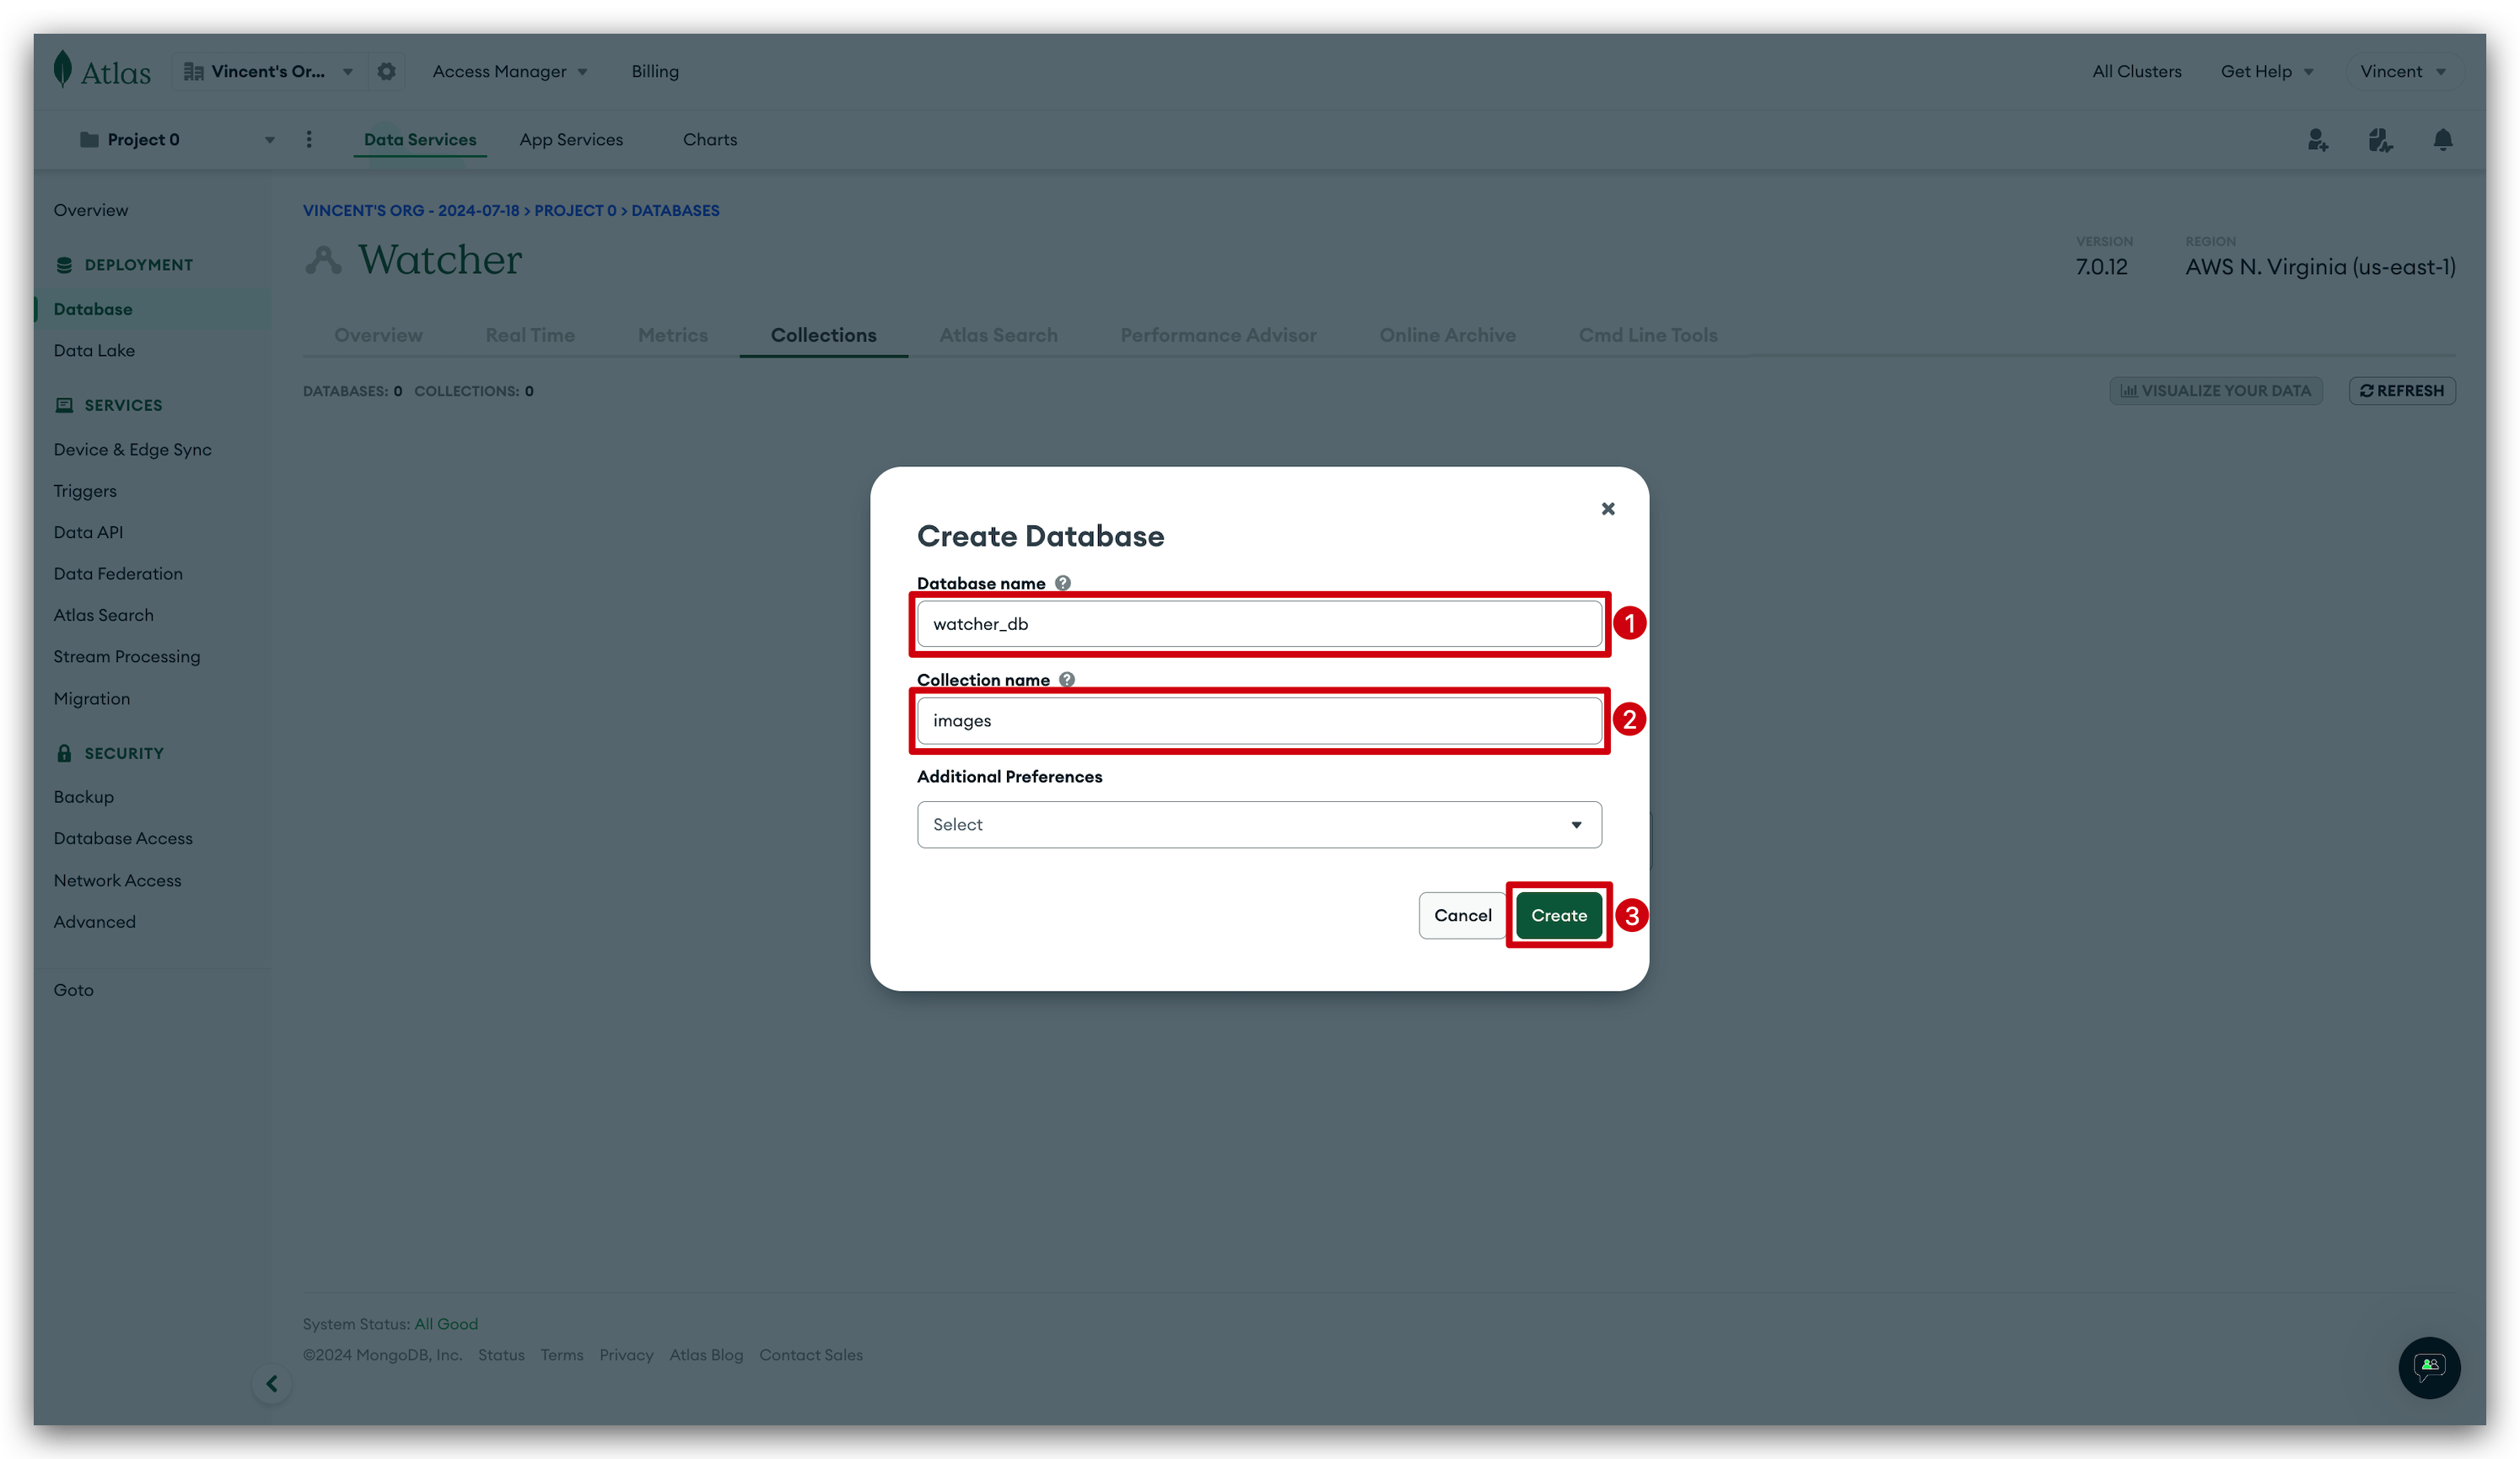Click the Refresh button

(2402, 390)
